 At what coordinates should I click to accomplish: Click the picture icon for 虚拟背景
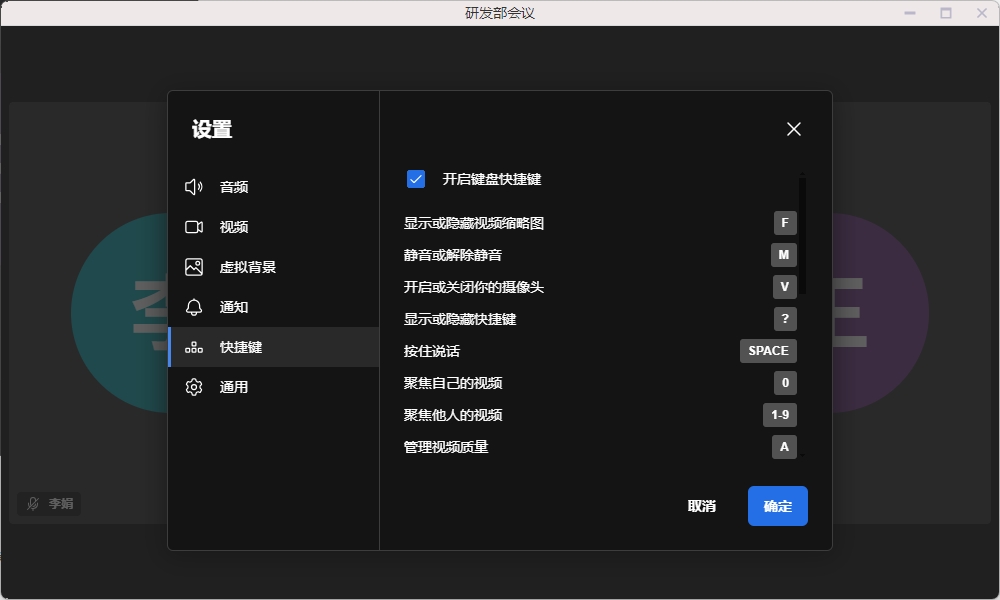point(194,267)
